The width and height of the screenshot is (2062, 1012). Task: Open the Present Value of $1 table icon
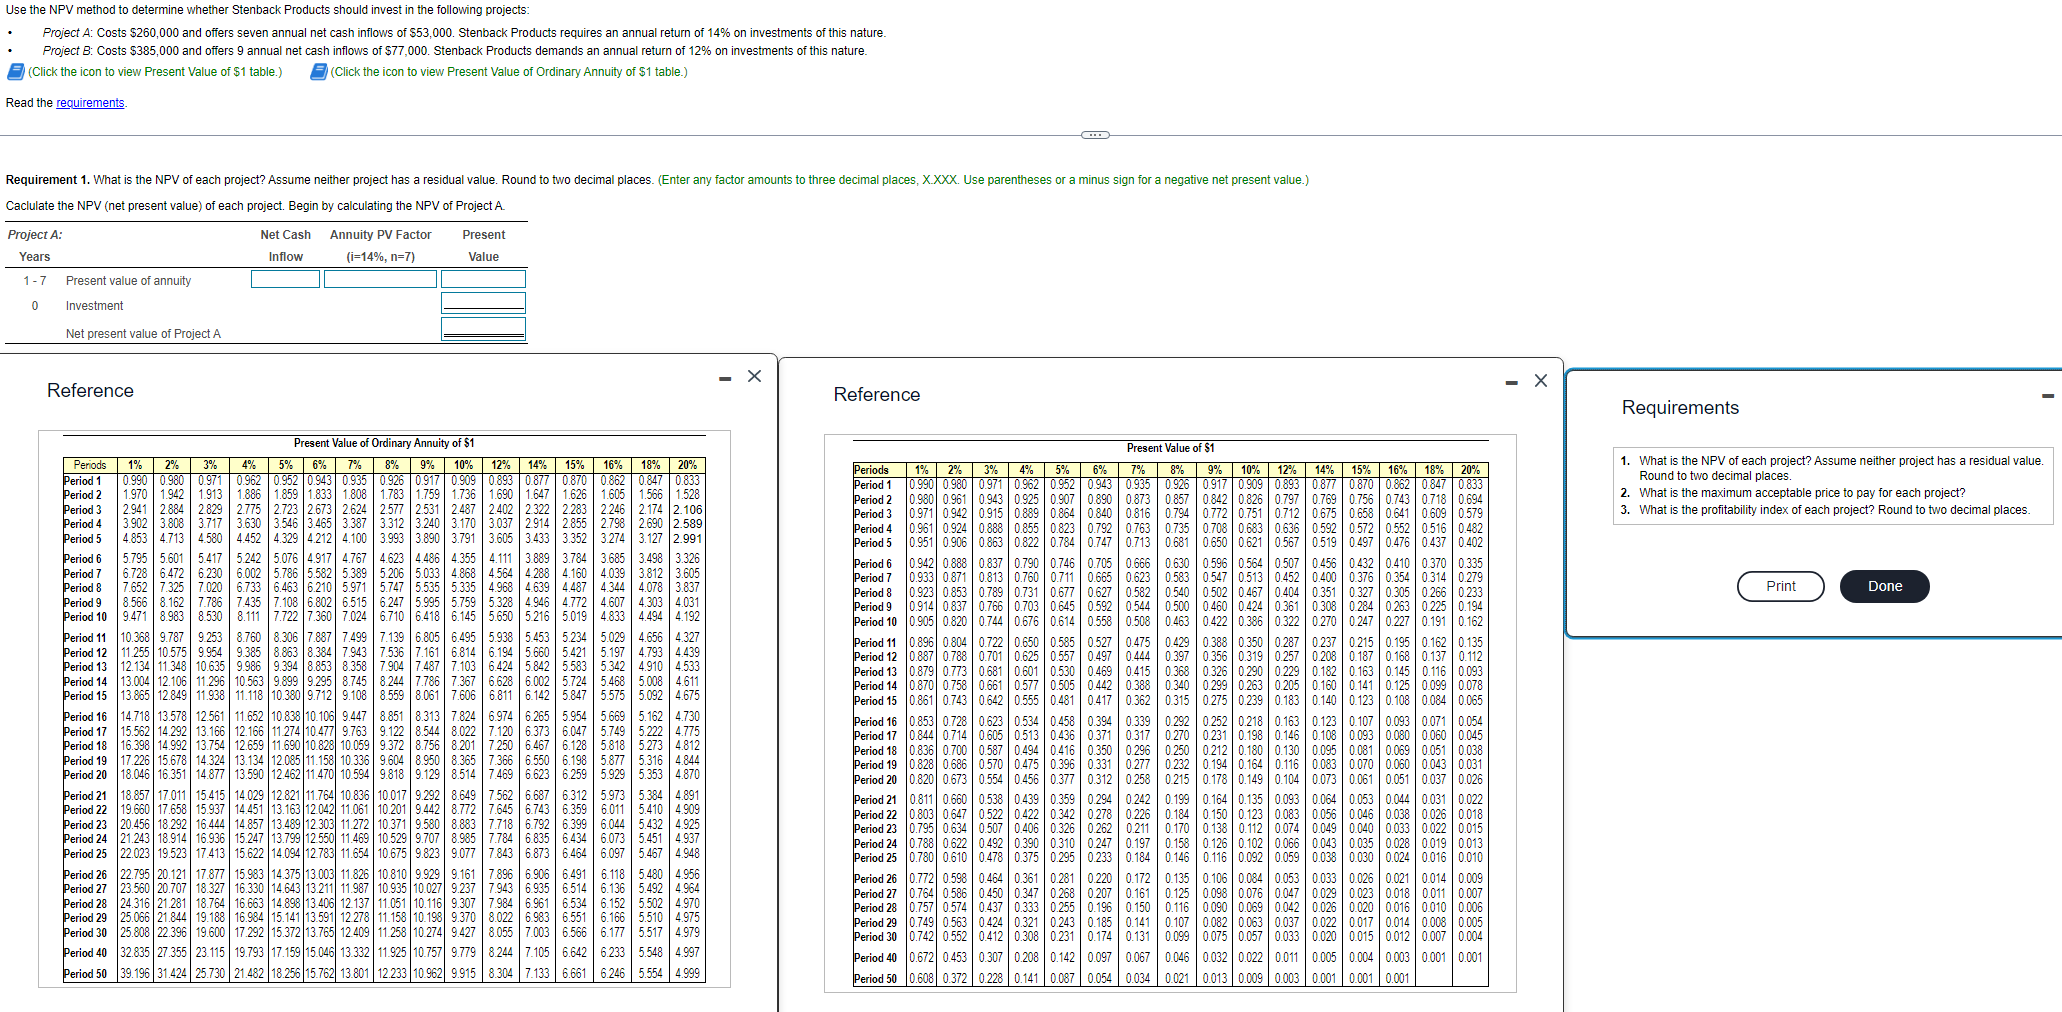[16, 72]
